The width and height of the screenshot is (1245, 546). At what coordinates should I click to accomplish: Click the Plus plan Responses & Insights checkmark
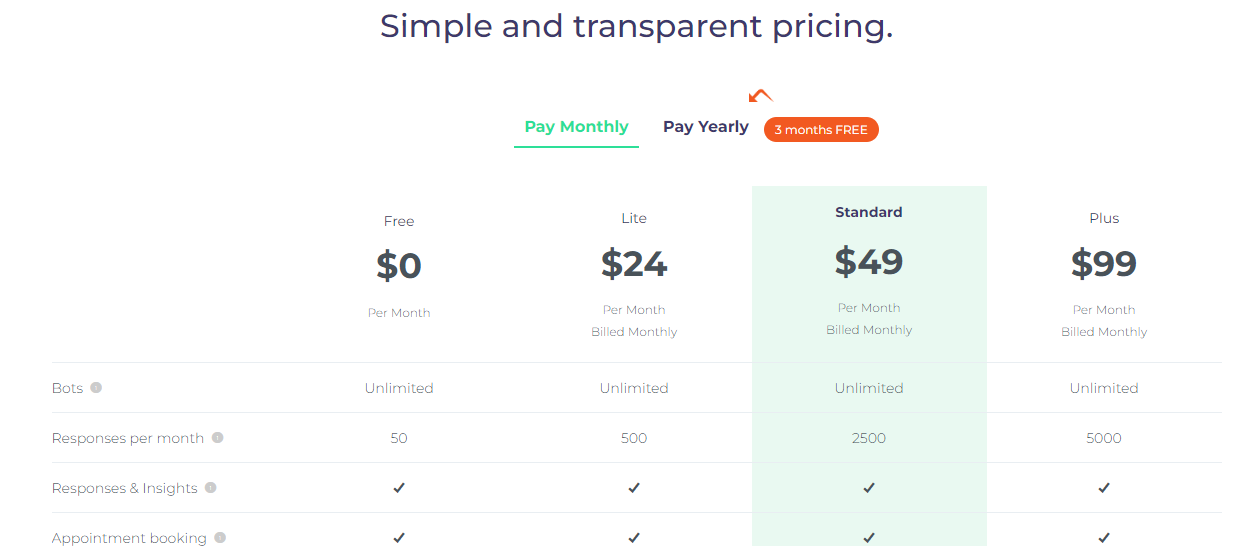point(1104,488)
